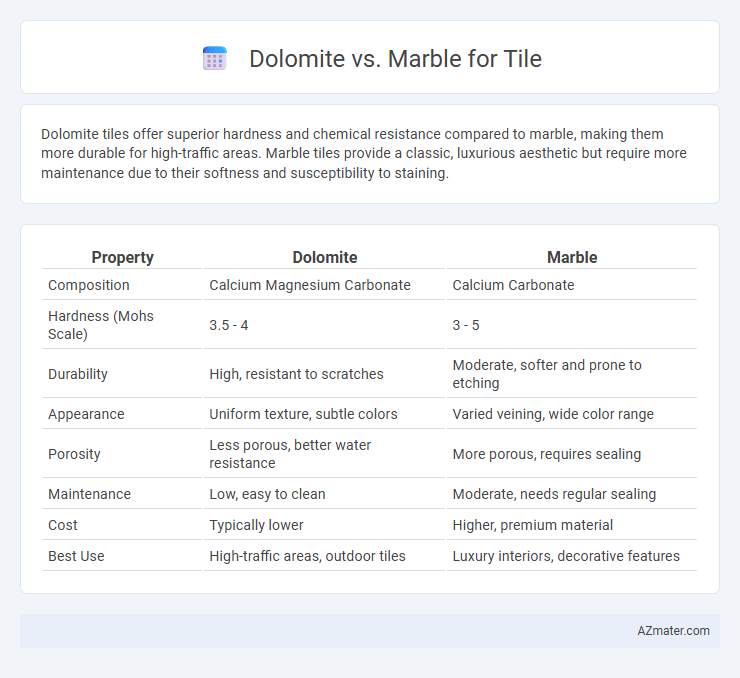Screen dimensions: 740x678
Task: Click 'Uniform texture, subtle colors' cell
Action: click(303, 414)
